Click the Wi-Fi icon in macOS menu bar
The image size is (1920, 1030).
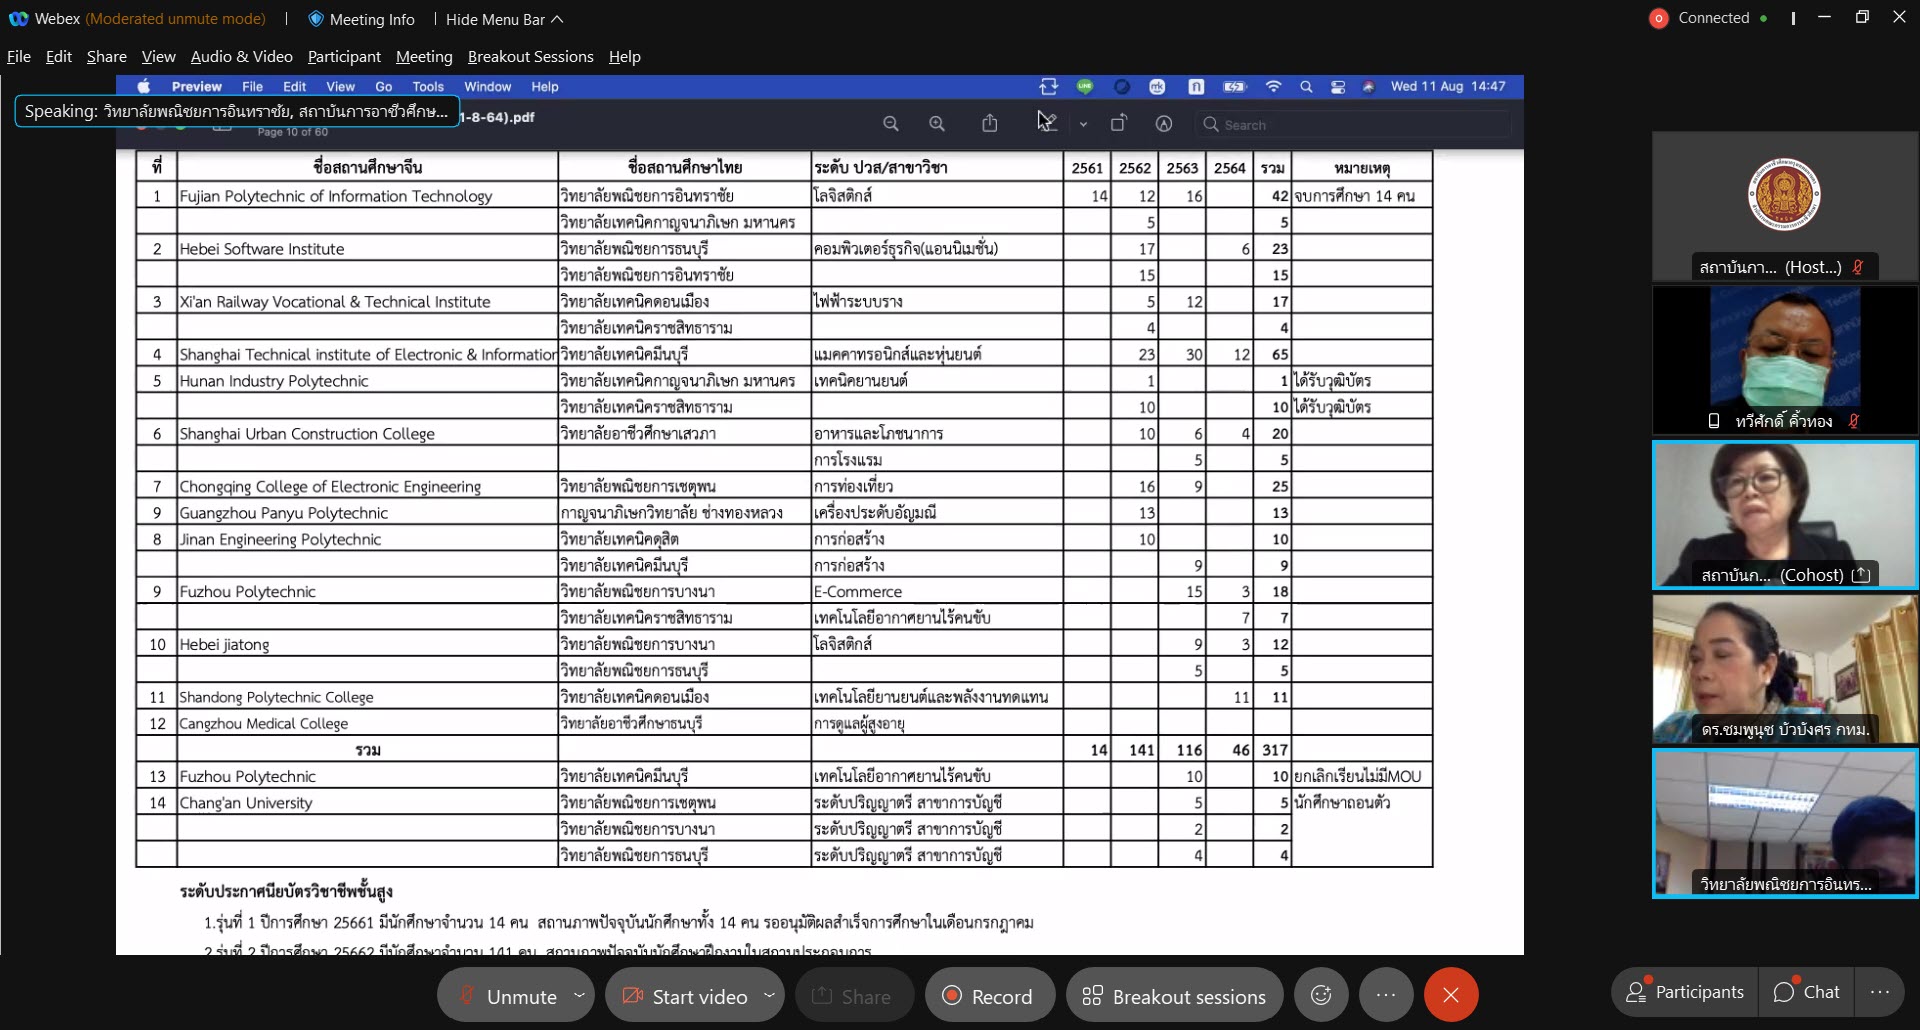[1273, 87]
